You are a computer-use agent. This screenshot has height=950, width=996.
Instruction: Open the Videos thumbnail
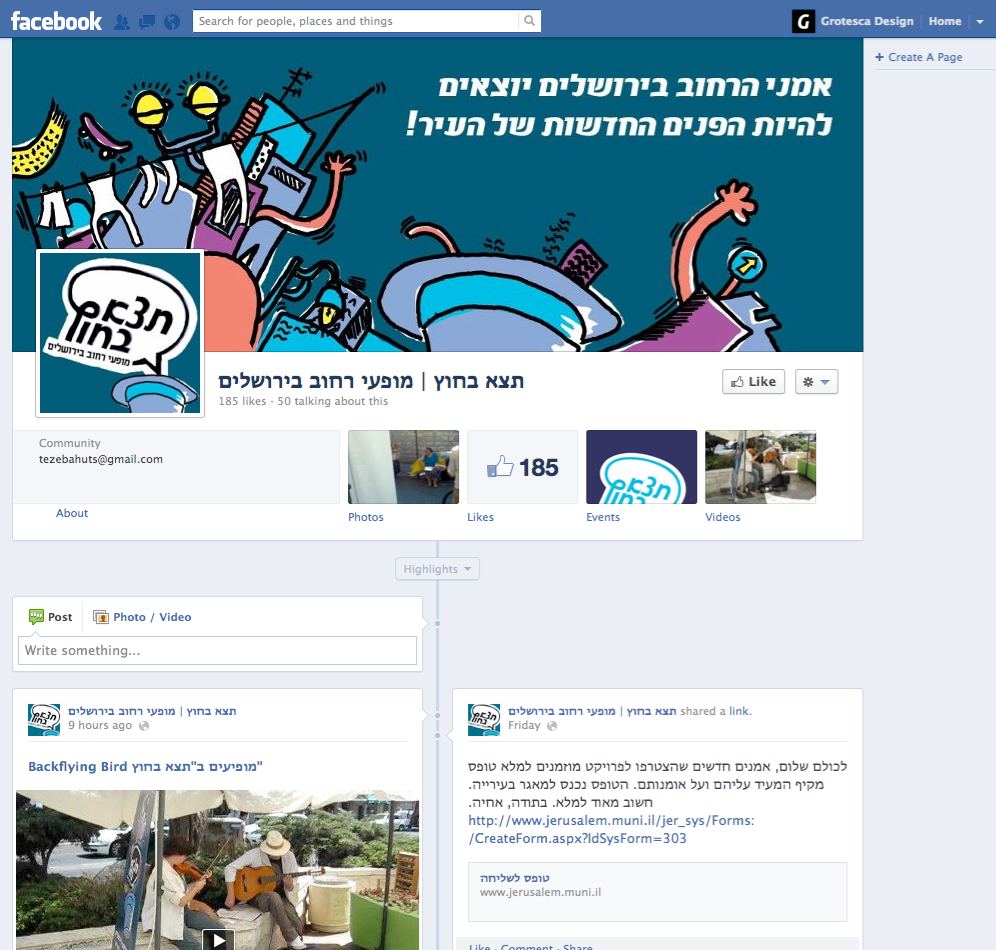tap(760, 467)
